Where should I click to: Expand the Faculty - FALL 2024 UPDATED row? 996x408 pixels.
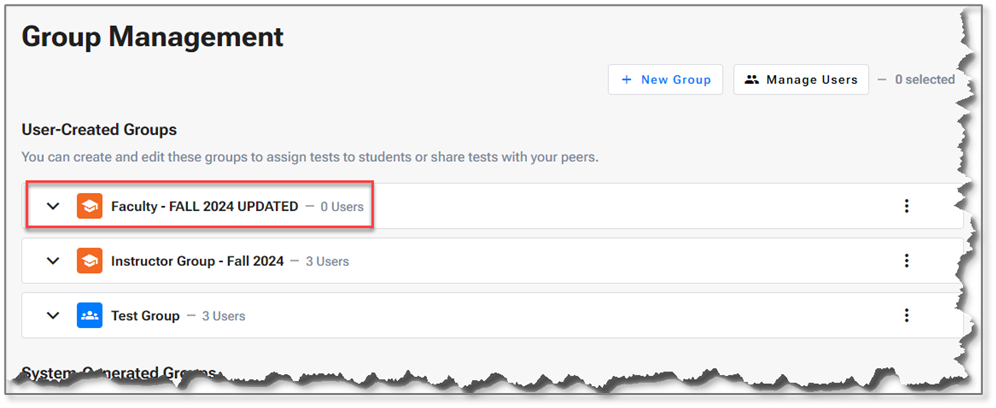tap(54, 206)
